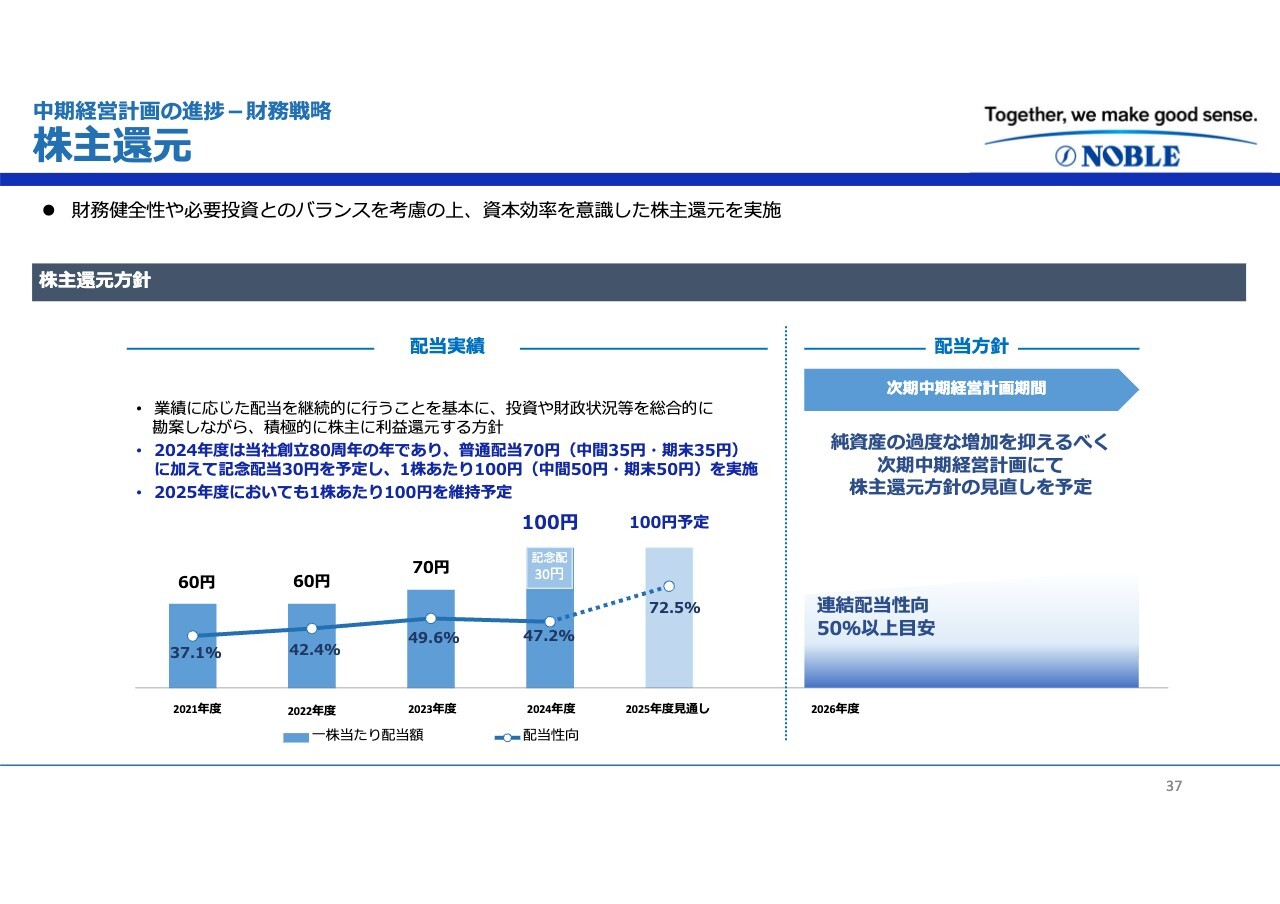The width and height of the screenshot is (1280, 904).
Task: Select the slide title 株主還元
Action: pos(112,146)
